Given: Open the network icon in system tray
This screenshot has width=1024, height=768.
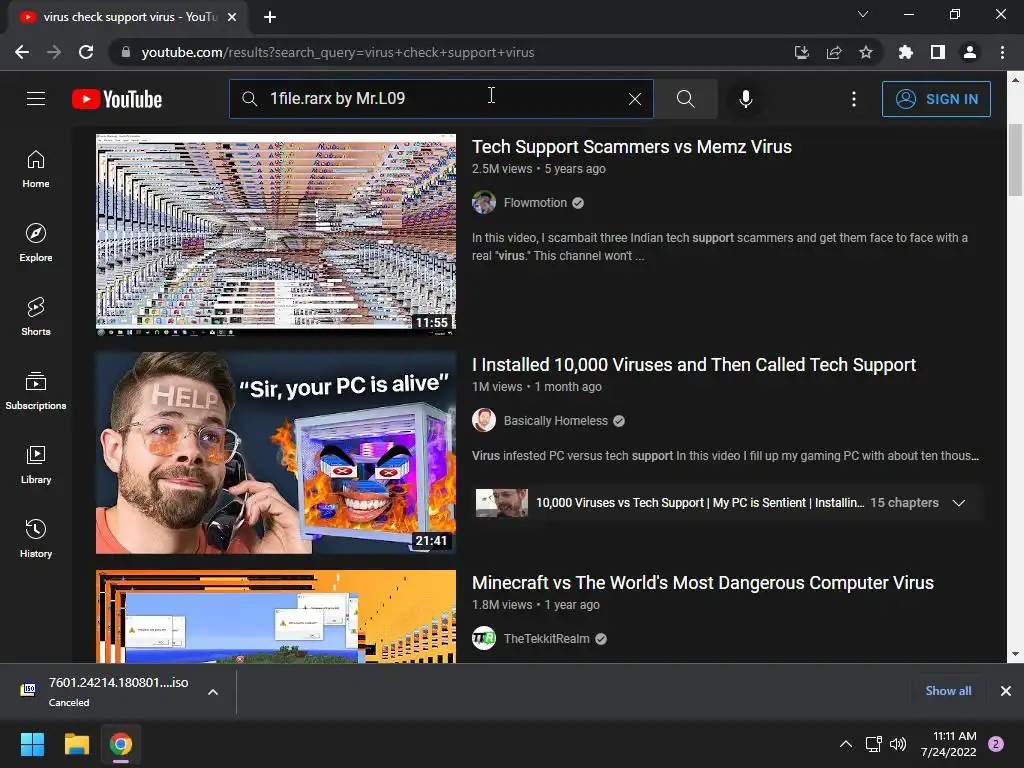Looking at the screenshot, I should pyautogui.click(x=873, y=744).
